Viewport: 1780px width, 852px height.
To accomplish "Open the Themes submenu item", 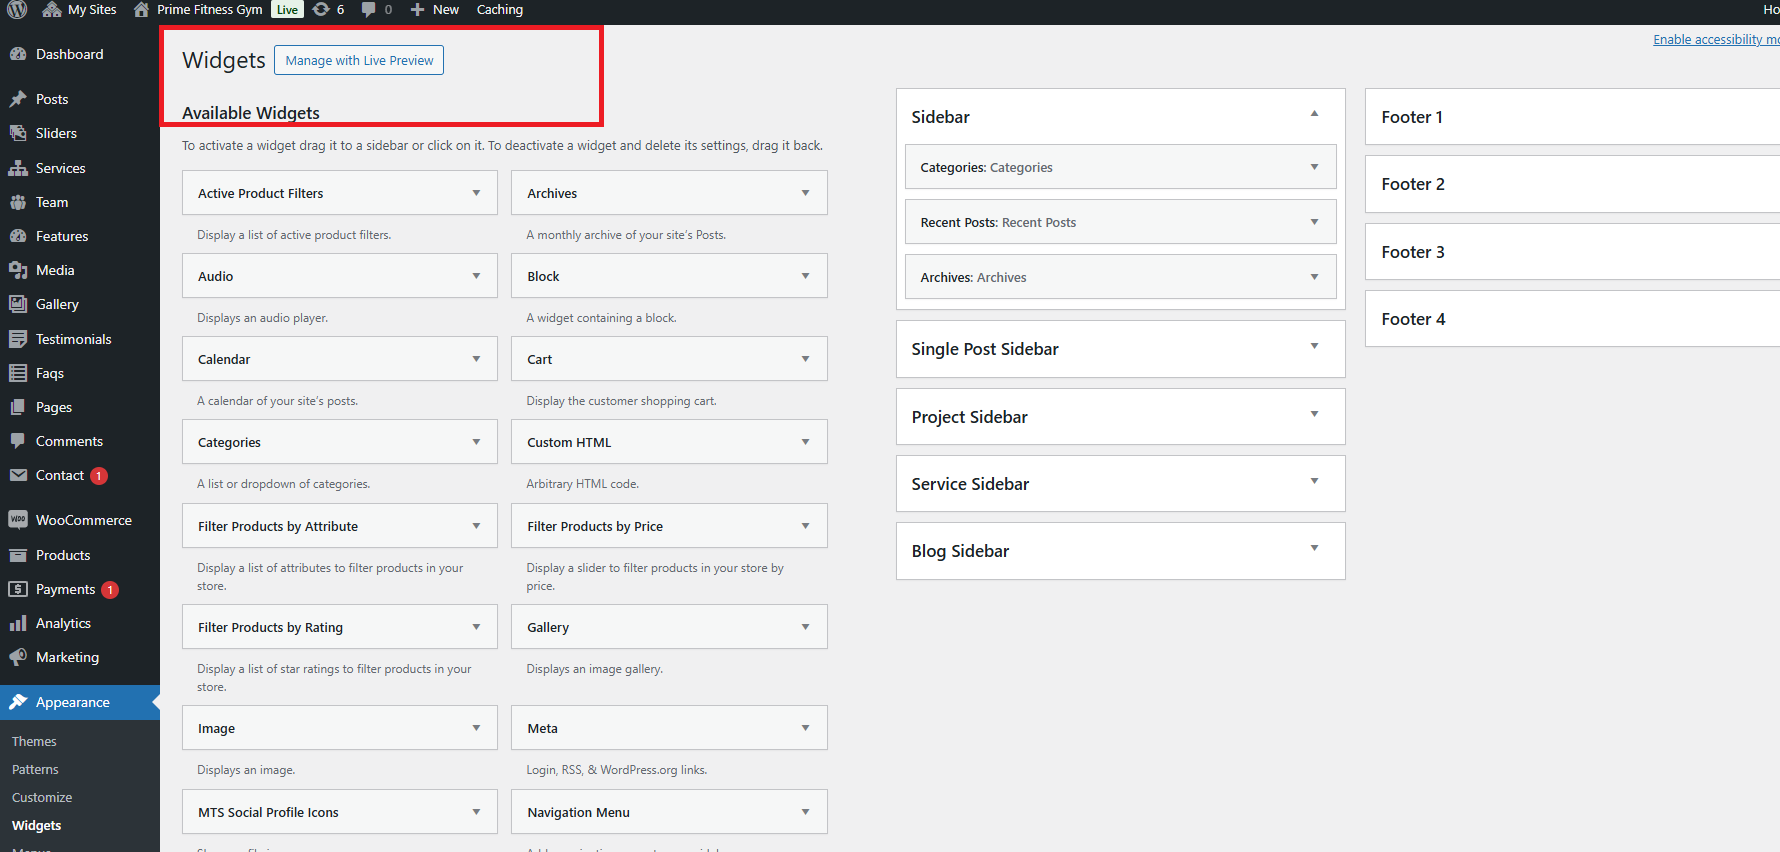I will pyautogui.click(x=34, y=741).
